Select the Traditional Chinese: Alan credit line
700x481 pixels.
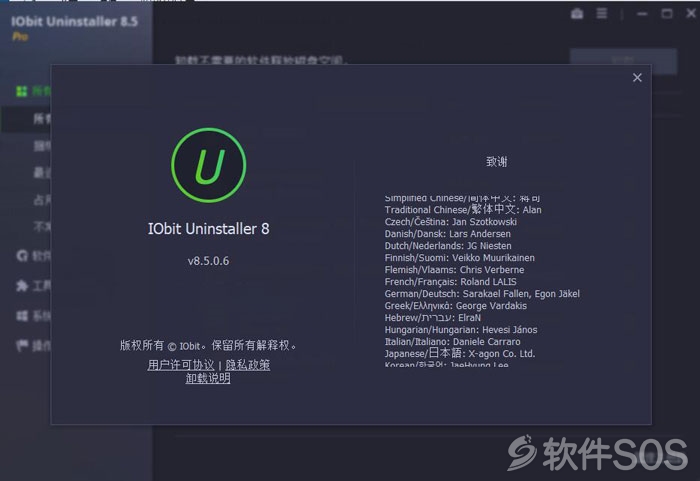463,209
